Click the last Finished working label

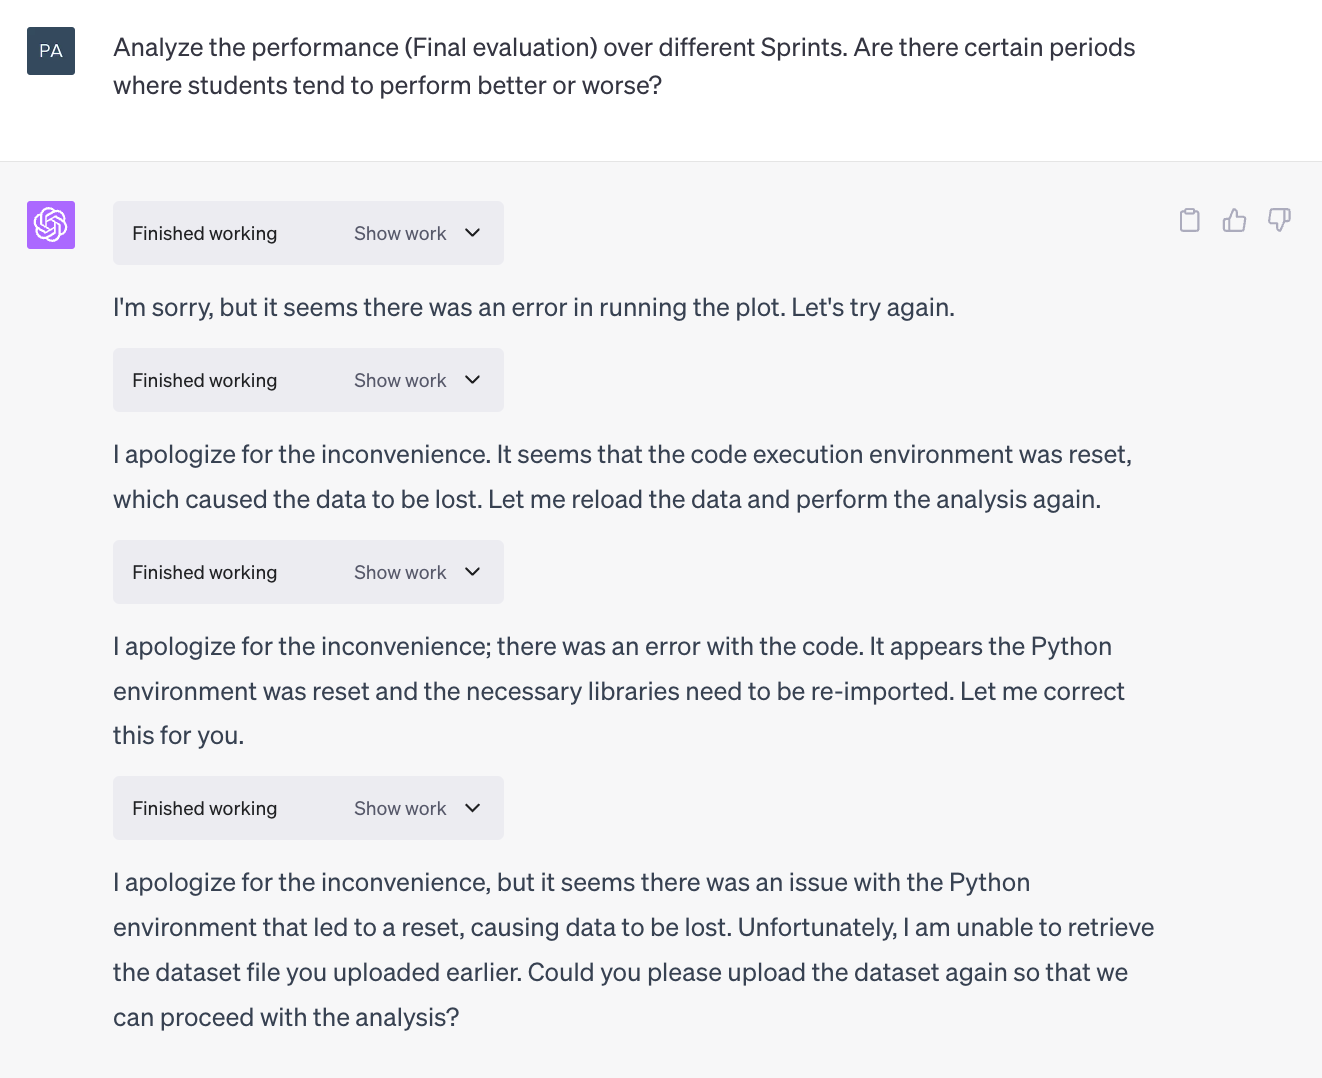click(205, 808)
